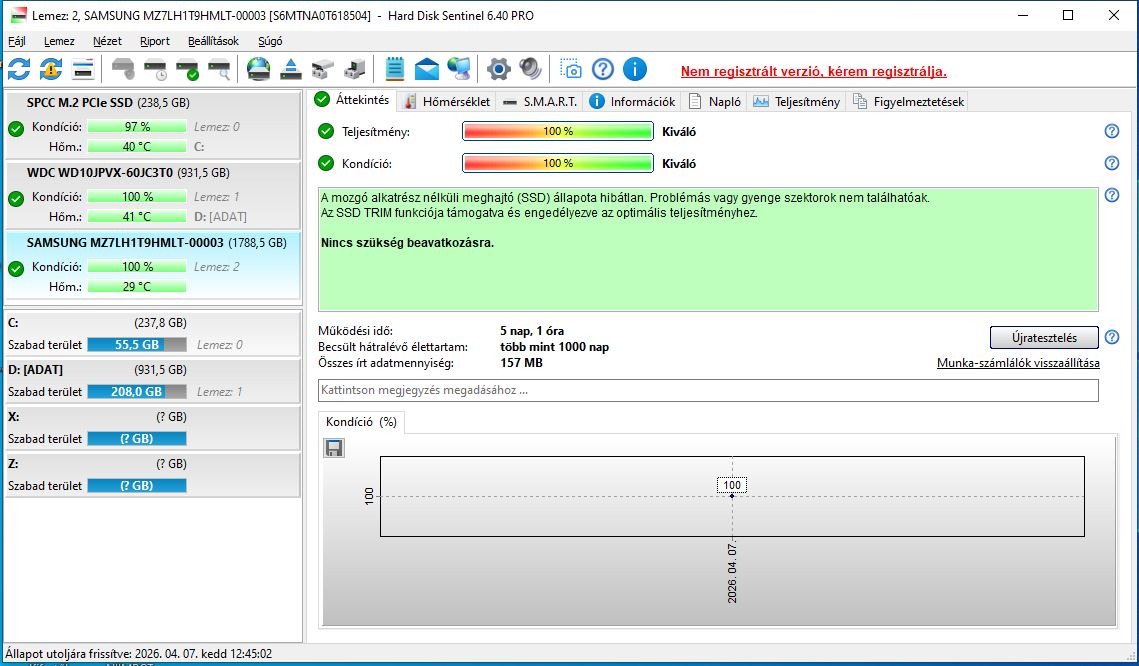Open the Nézet menu
This screenshot has height=666, width=1139.
(x=107, y=41)
